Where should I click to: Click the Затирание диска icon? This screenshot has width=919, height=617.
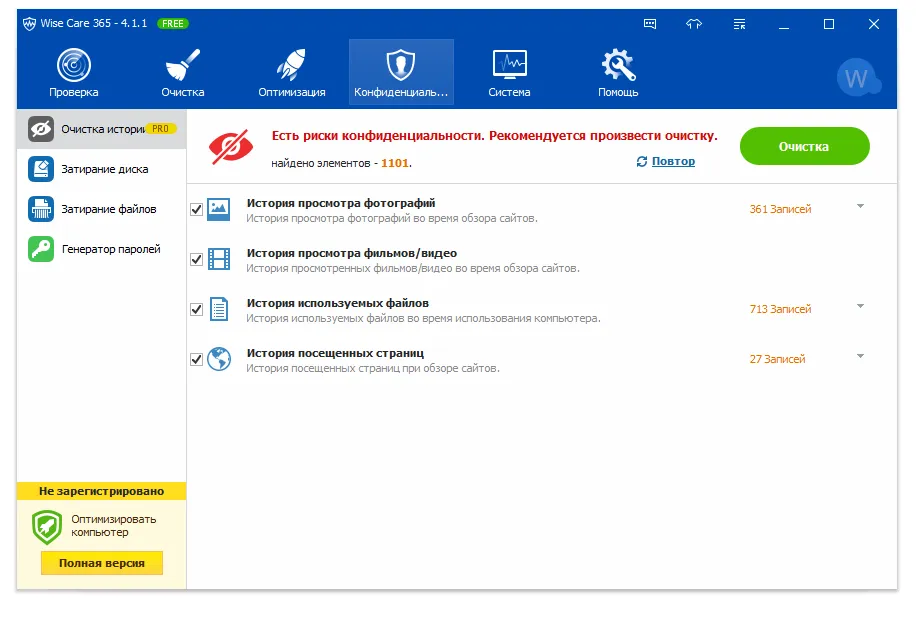(41, 169)
